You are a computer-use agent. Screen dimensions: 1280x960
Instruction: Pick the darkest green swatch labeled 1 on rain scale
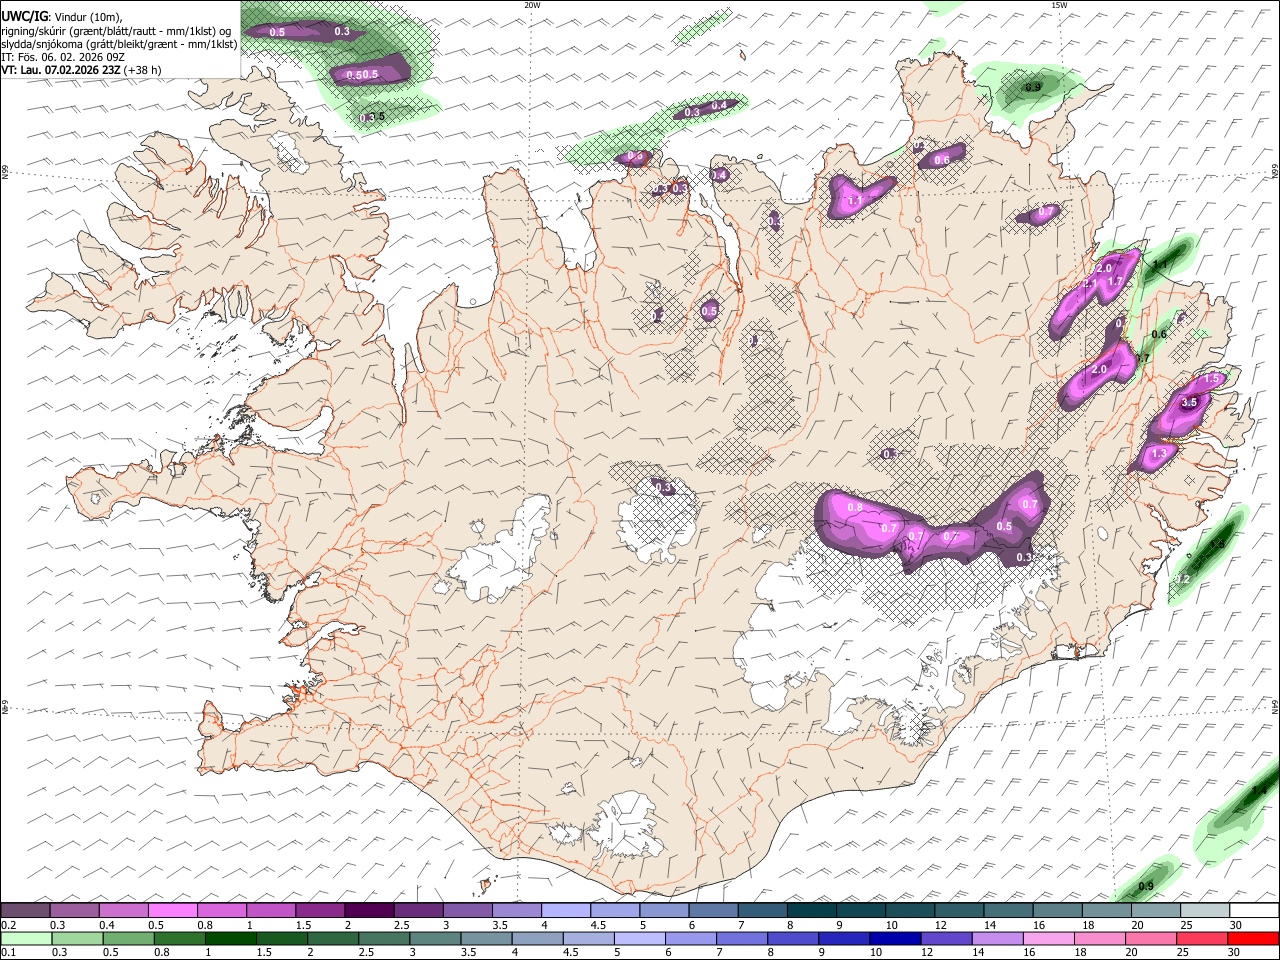pos(231,939)
